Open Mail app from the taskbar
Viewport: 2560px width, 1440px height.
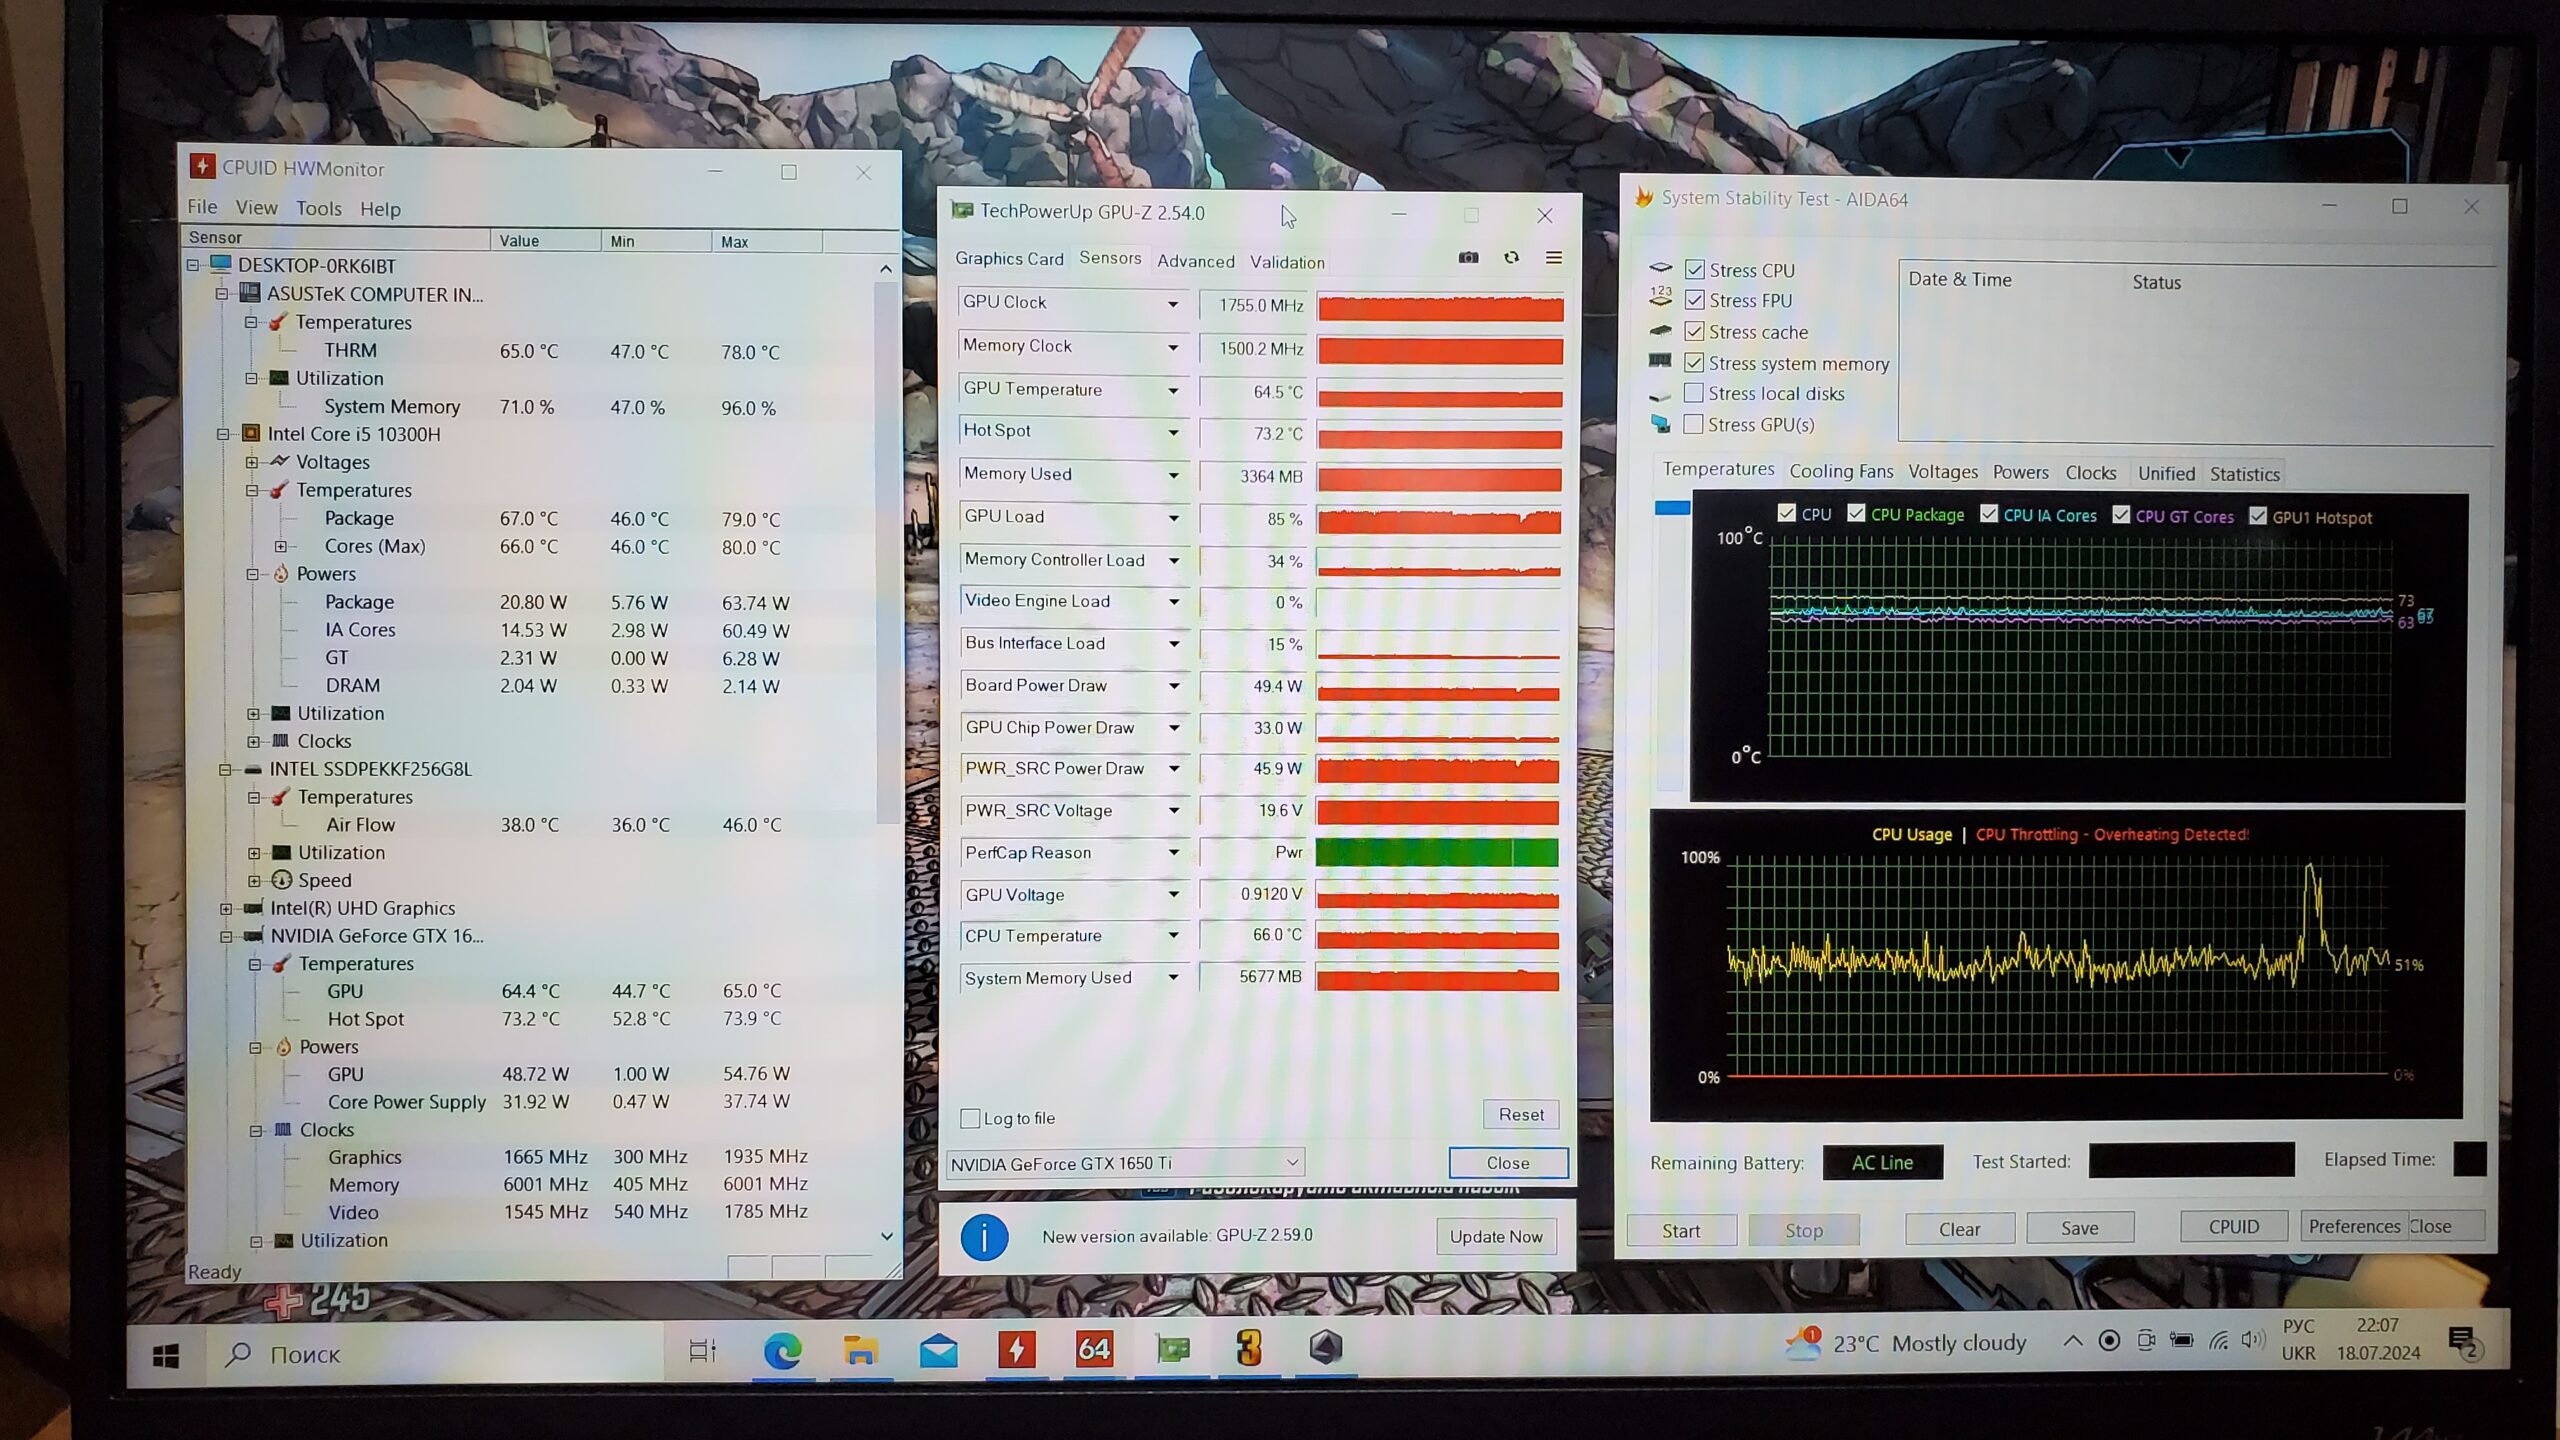pos(938,1351)
